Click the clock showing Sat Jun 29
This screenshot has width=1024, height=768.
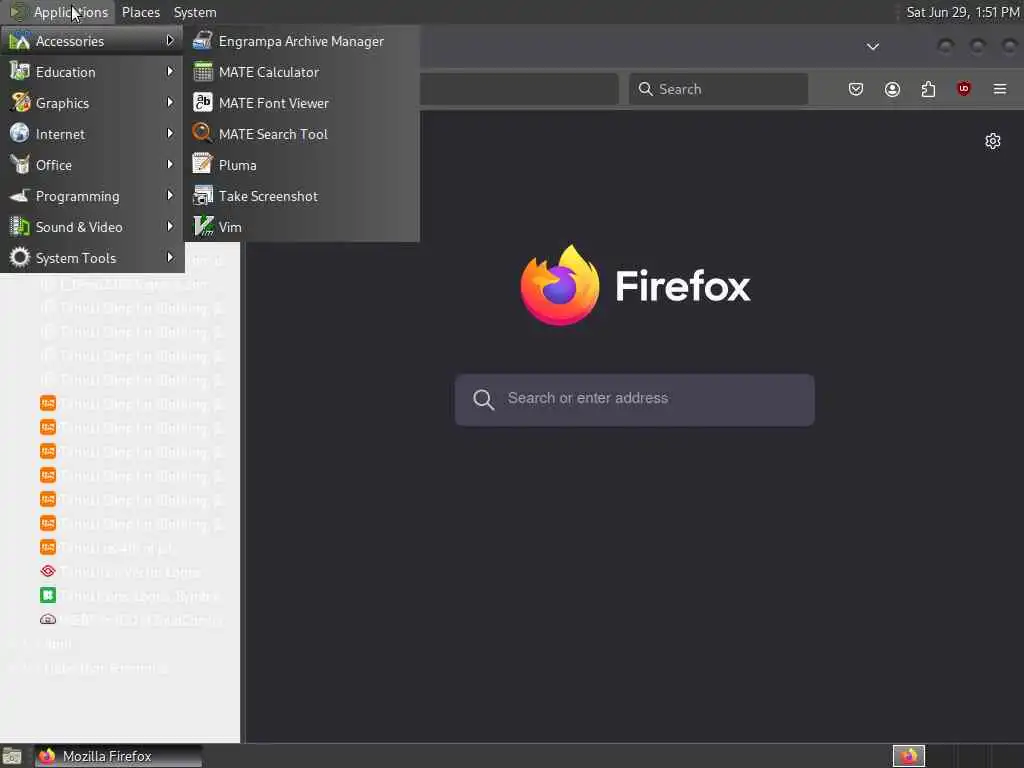click(x=963, y=12)
